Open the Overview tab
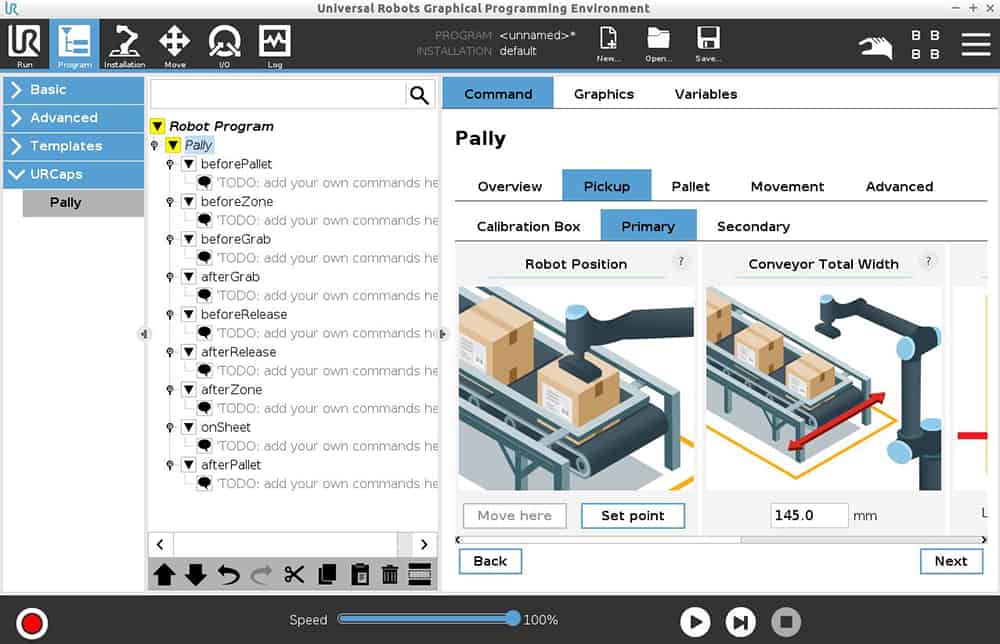 tap(510, 186)
